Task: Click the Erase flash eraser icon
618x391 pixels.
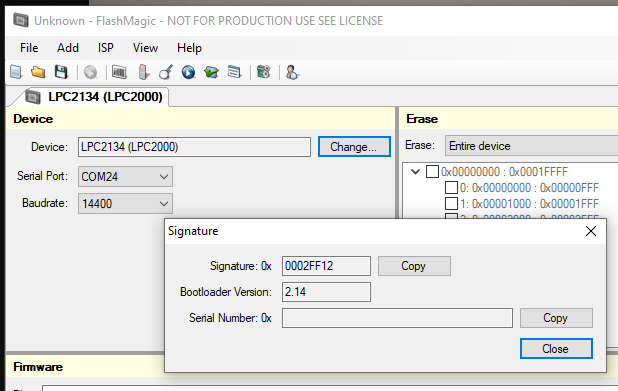Action: click(x=143, y=72)
